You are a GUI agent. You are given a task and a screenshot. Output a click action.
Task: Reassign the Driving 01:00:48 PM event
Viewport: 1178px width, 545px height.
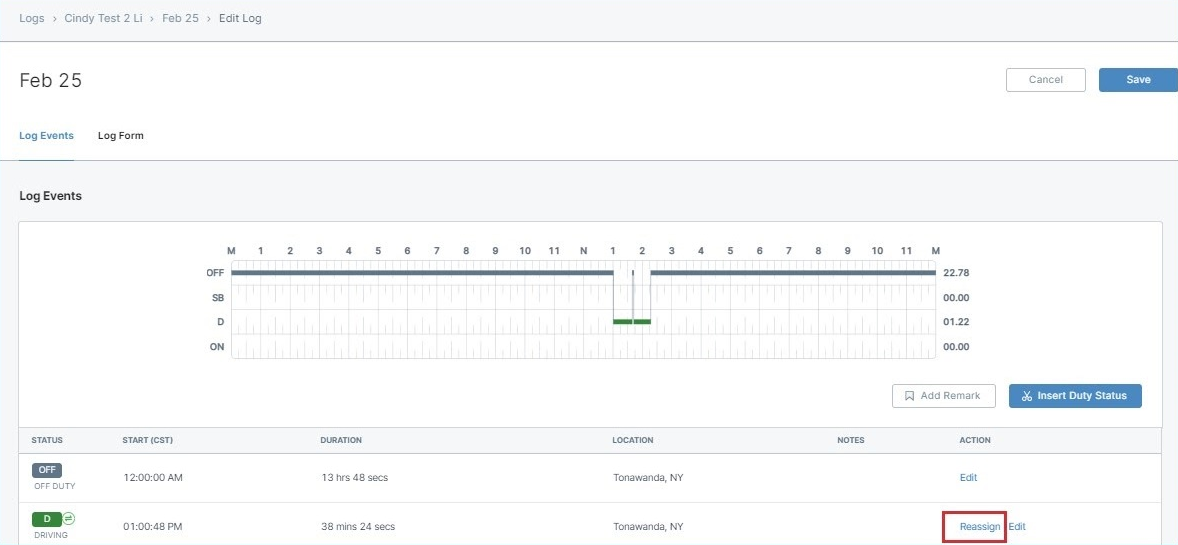980,527
